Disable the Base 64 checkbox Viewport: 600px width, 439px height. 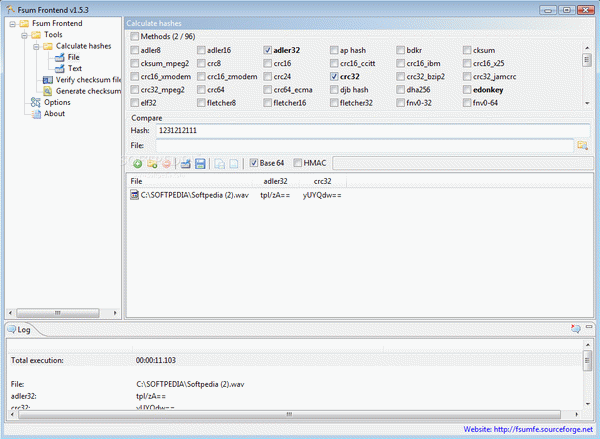(254, 163)
